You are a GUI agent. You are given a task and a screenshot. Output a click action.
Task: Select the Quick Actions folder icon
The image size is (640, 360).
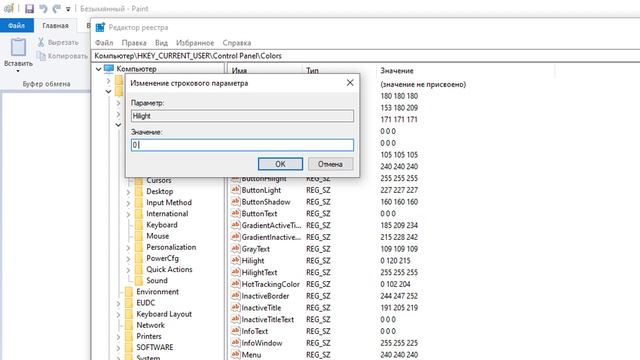point(139,269)
